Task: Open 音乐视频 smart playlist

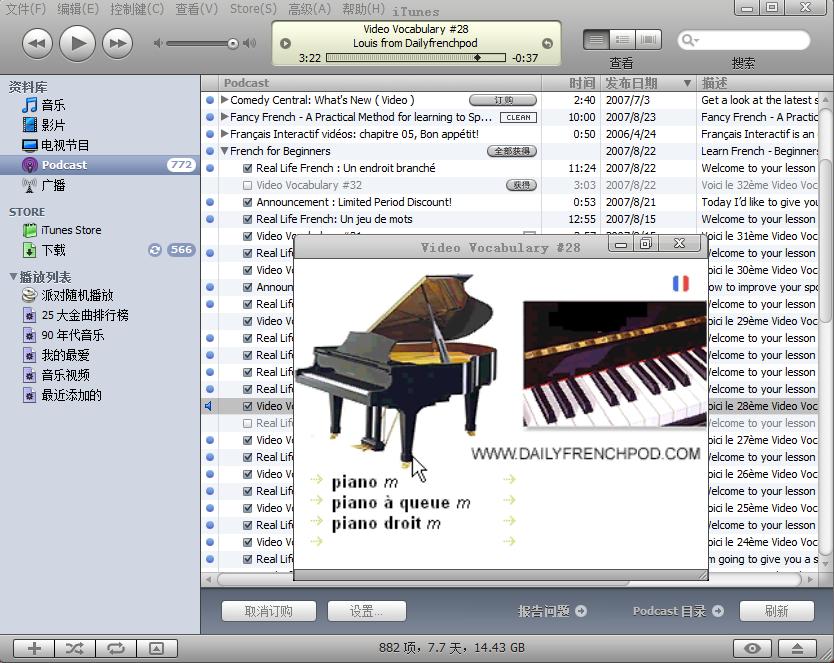Action: (x=100, y=375)
